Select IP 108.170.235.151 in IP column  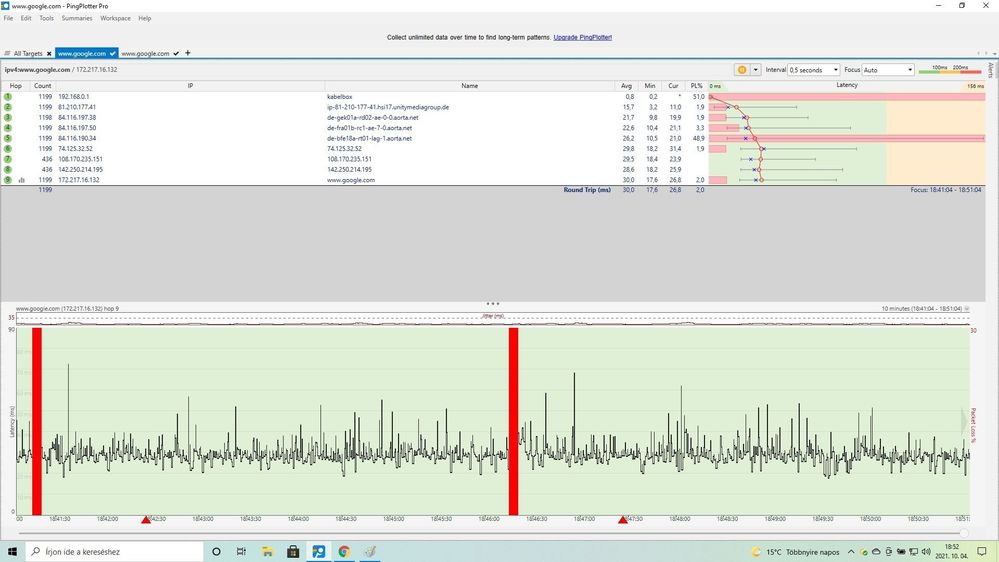[80, 159]
